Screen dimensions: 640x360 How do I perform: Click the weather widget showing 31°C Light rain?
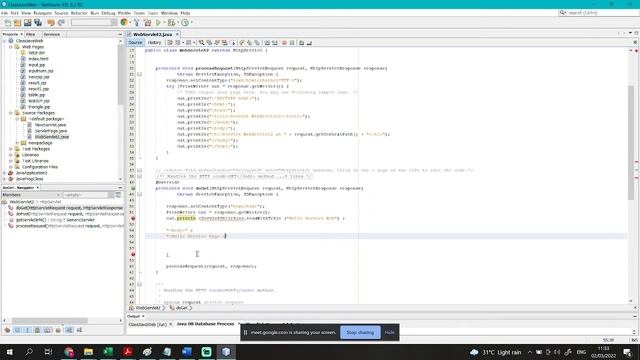(x=496, y=352)
